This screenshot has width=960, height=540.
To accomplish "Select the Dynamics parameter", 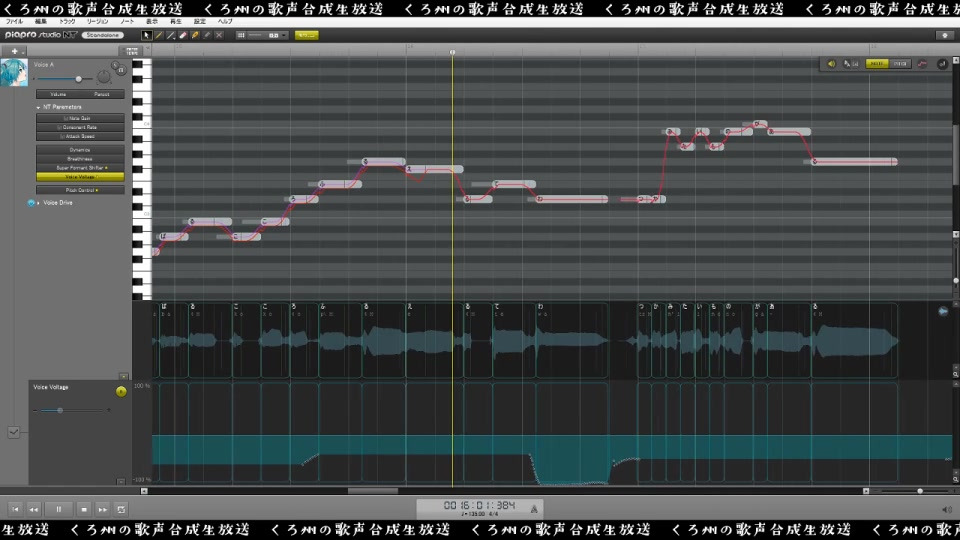I will click(80, 150).
